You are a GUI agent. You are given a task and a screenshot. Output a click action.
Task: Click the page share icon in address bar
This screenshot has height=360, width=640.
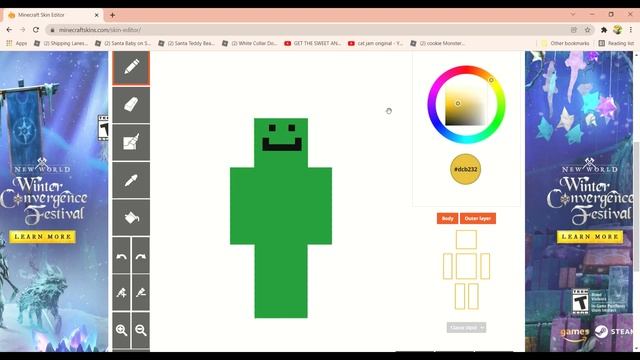[573, 30]
